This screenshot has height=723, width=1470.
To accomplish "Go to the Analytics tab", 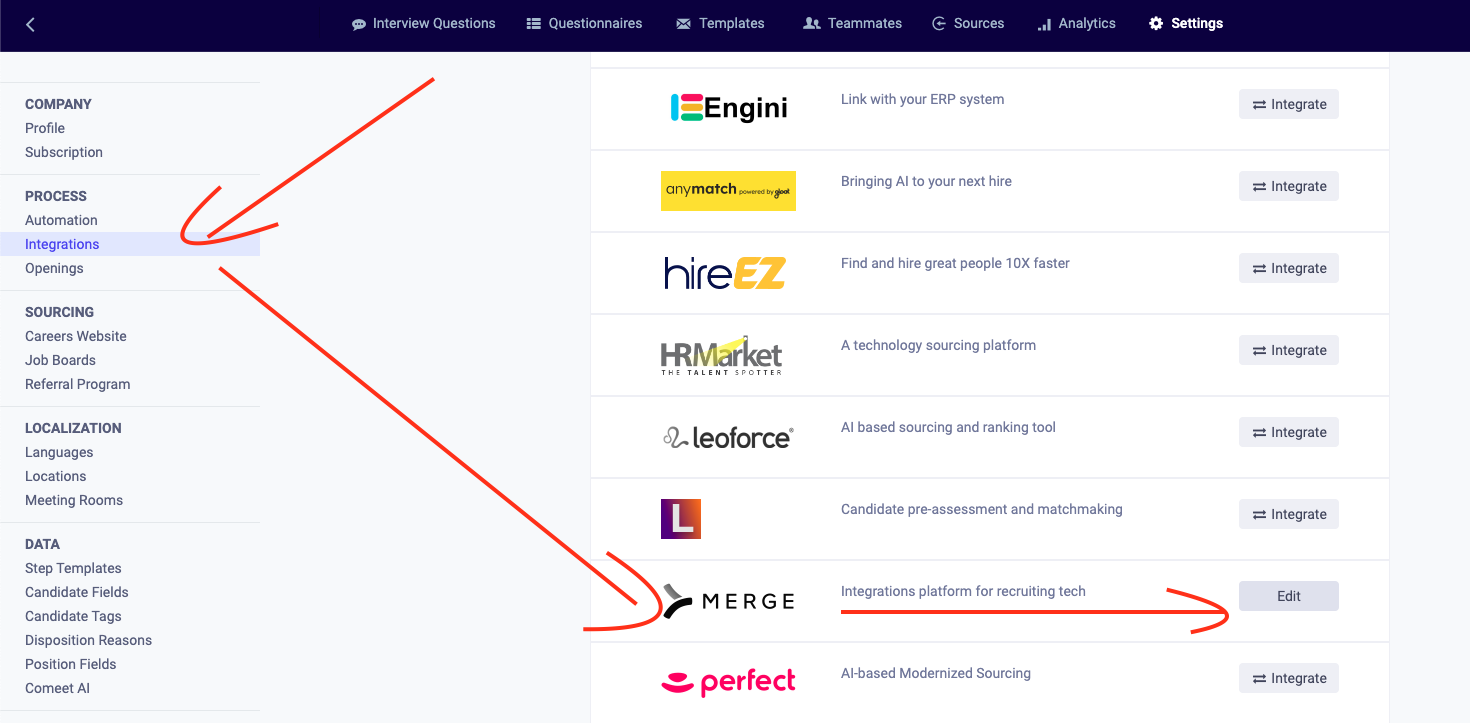I will click(x=1076, y=24).
